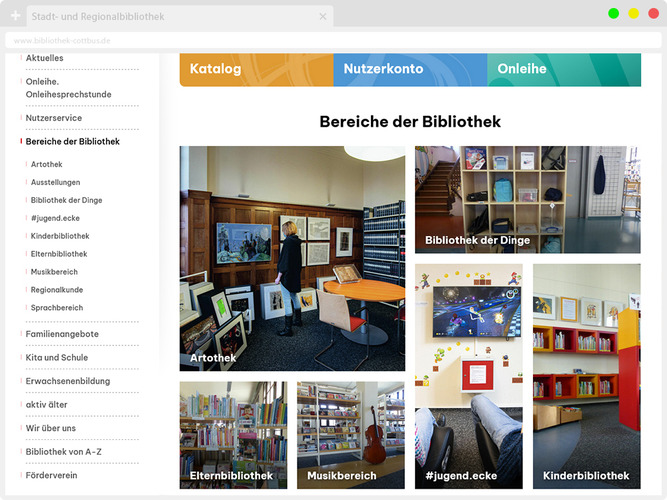Select the #jugend.ecke image tile
Screen dimensions: 667x500
[x=468, y=376]
